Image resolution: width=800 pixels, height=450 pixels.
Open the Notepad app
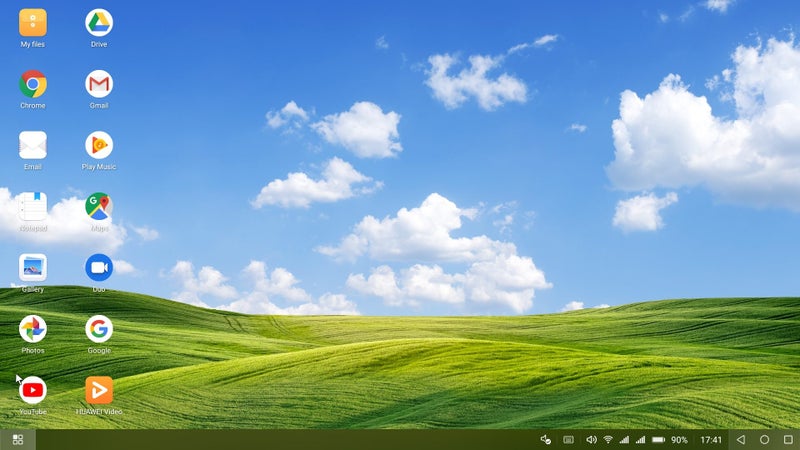pos(33,207)
